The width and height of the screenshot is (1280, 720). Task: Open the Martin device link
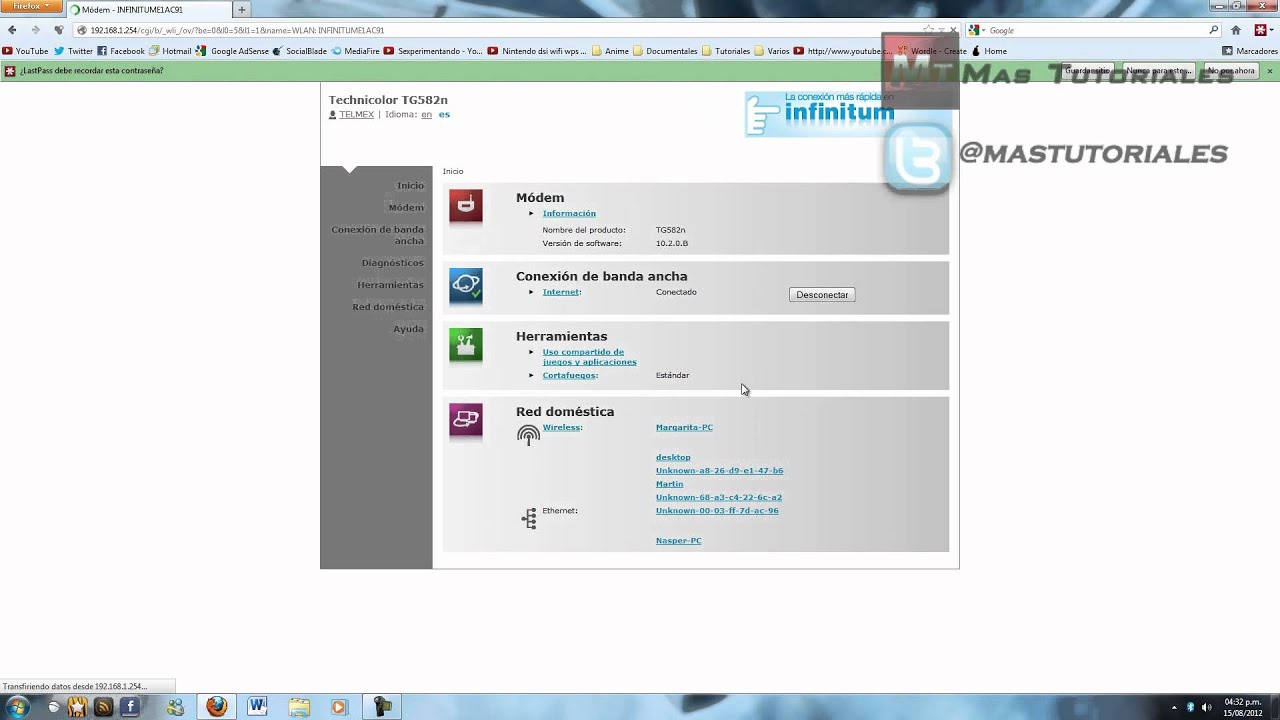669,484
